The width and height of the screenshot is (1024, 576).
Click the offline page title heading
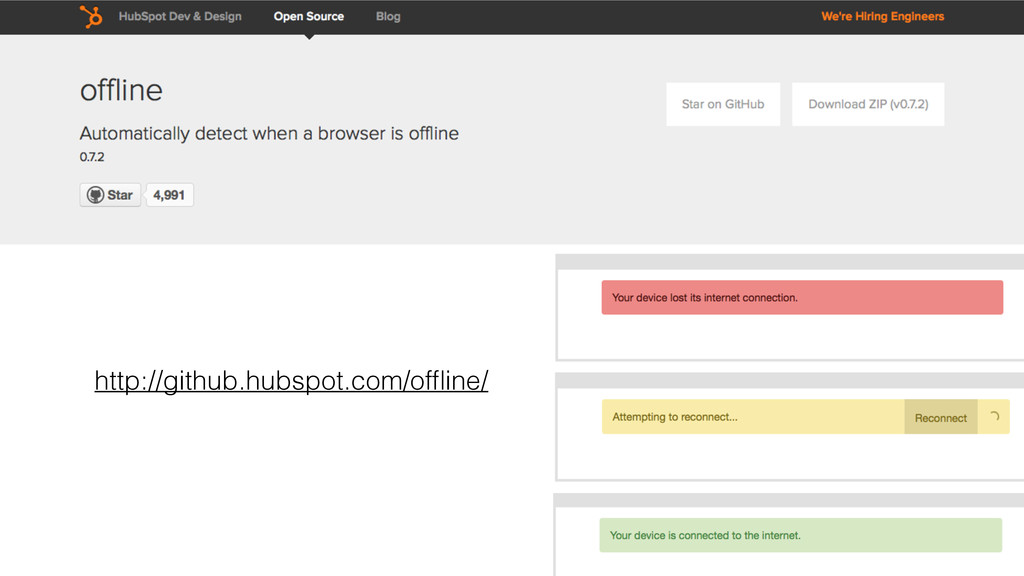coord(121,89)
